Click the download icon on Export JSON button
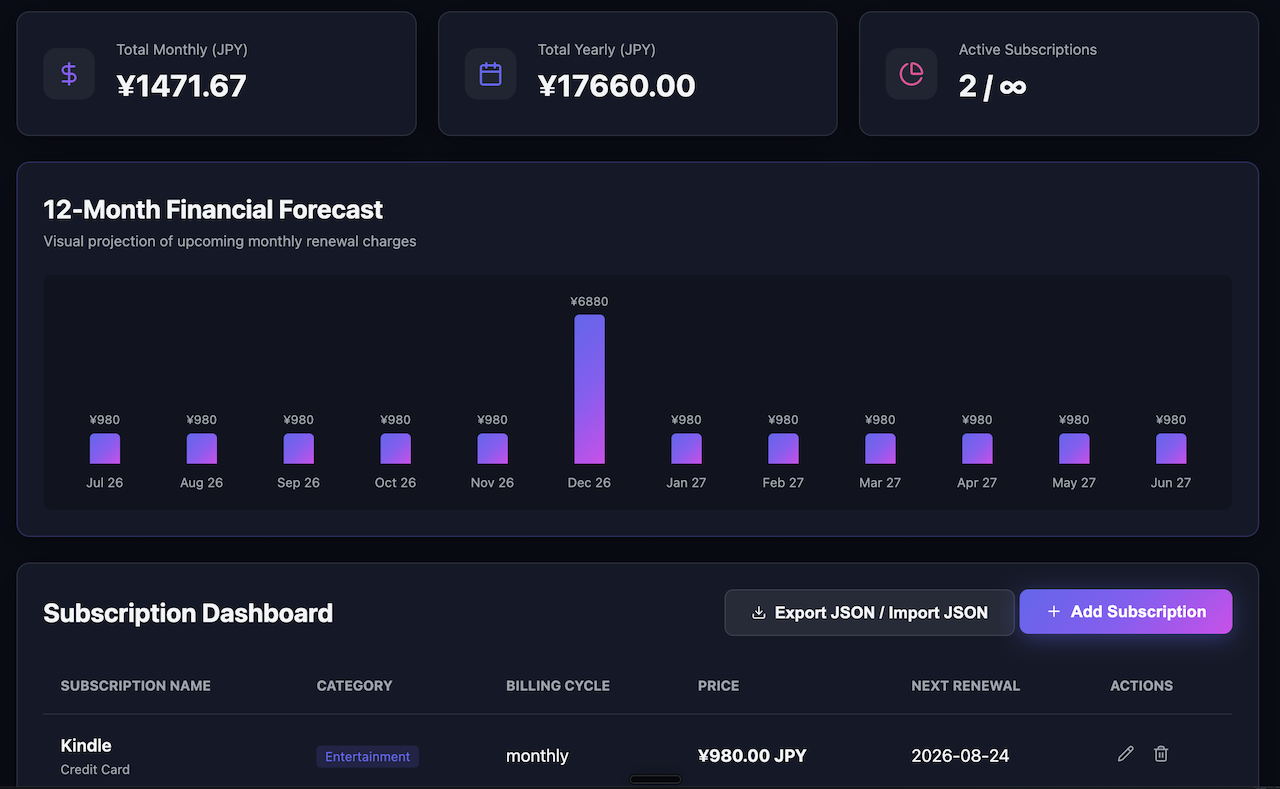This screenshot has width=1280, height=789. pos(759,612)
